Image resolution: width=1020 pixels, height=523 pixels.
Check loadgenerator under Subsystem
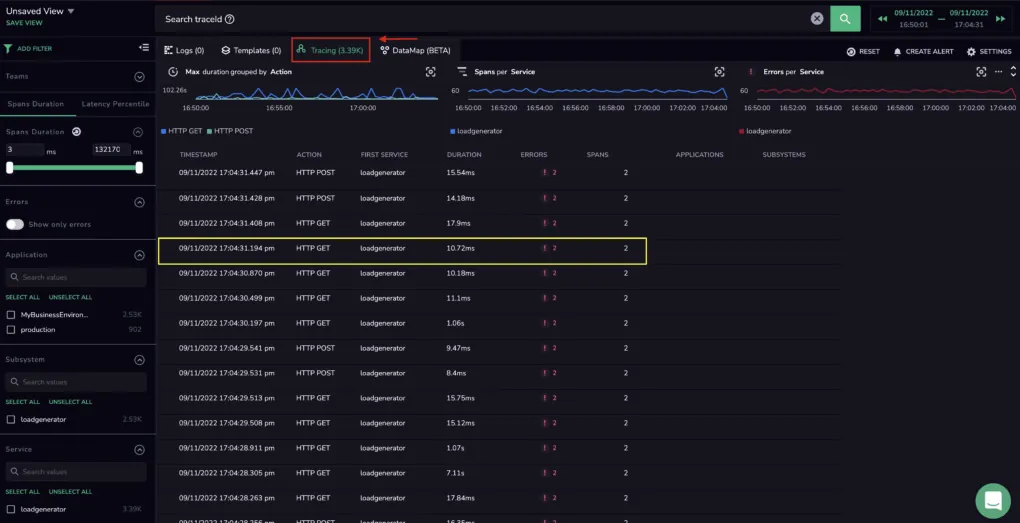coord(10,420)
